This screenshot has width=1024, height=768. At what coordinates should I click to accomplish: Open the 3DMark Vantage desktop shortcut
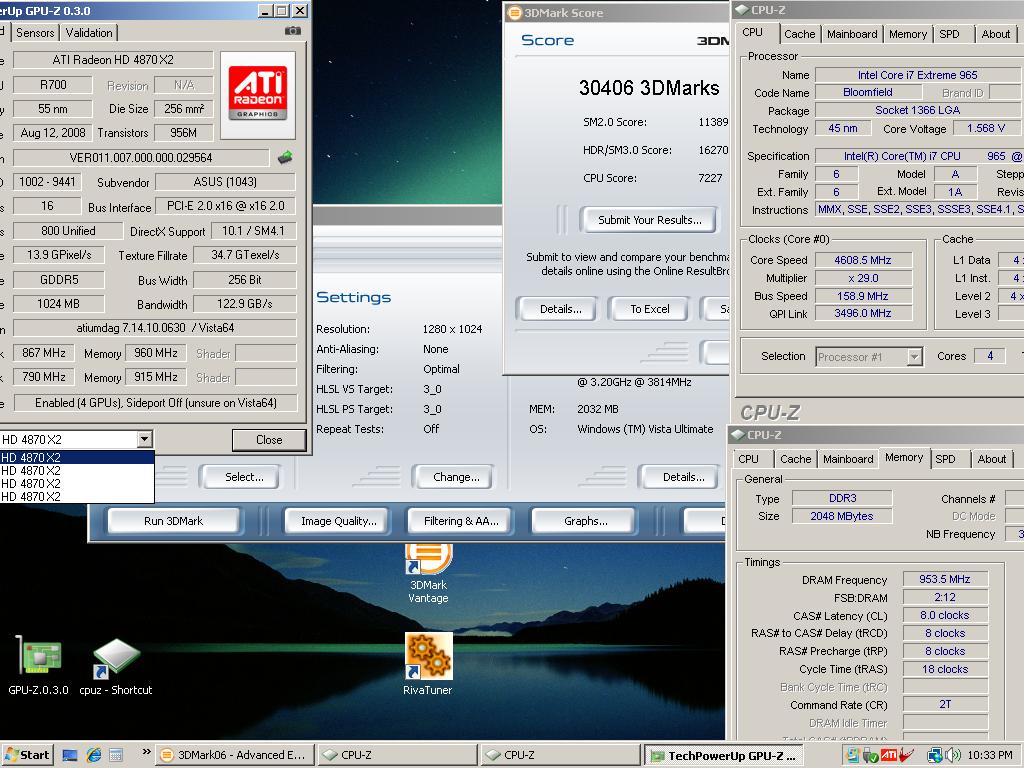[428, 574]
